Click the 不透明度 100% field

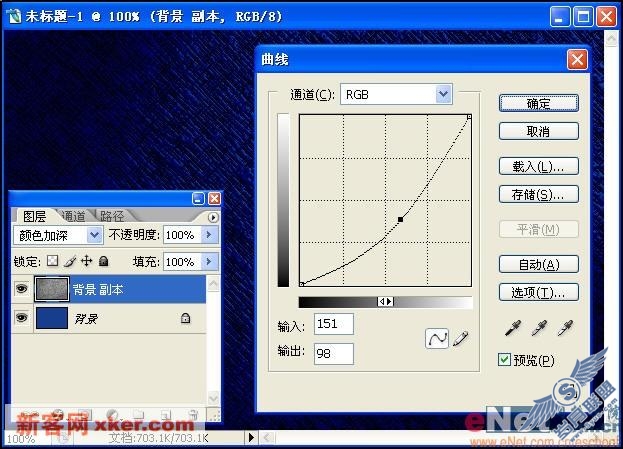tap(182, 235)
